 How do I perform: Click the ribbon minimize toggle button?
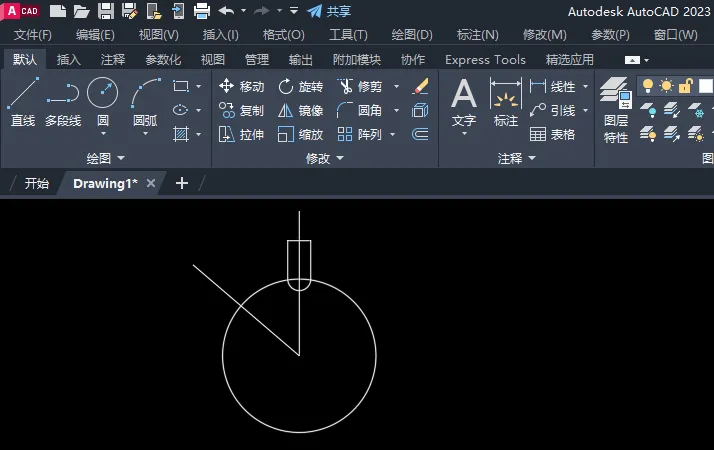point(632,60)
